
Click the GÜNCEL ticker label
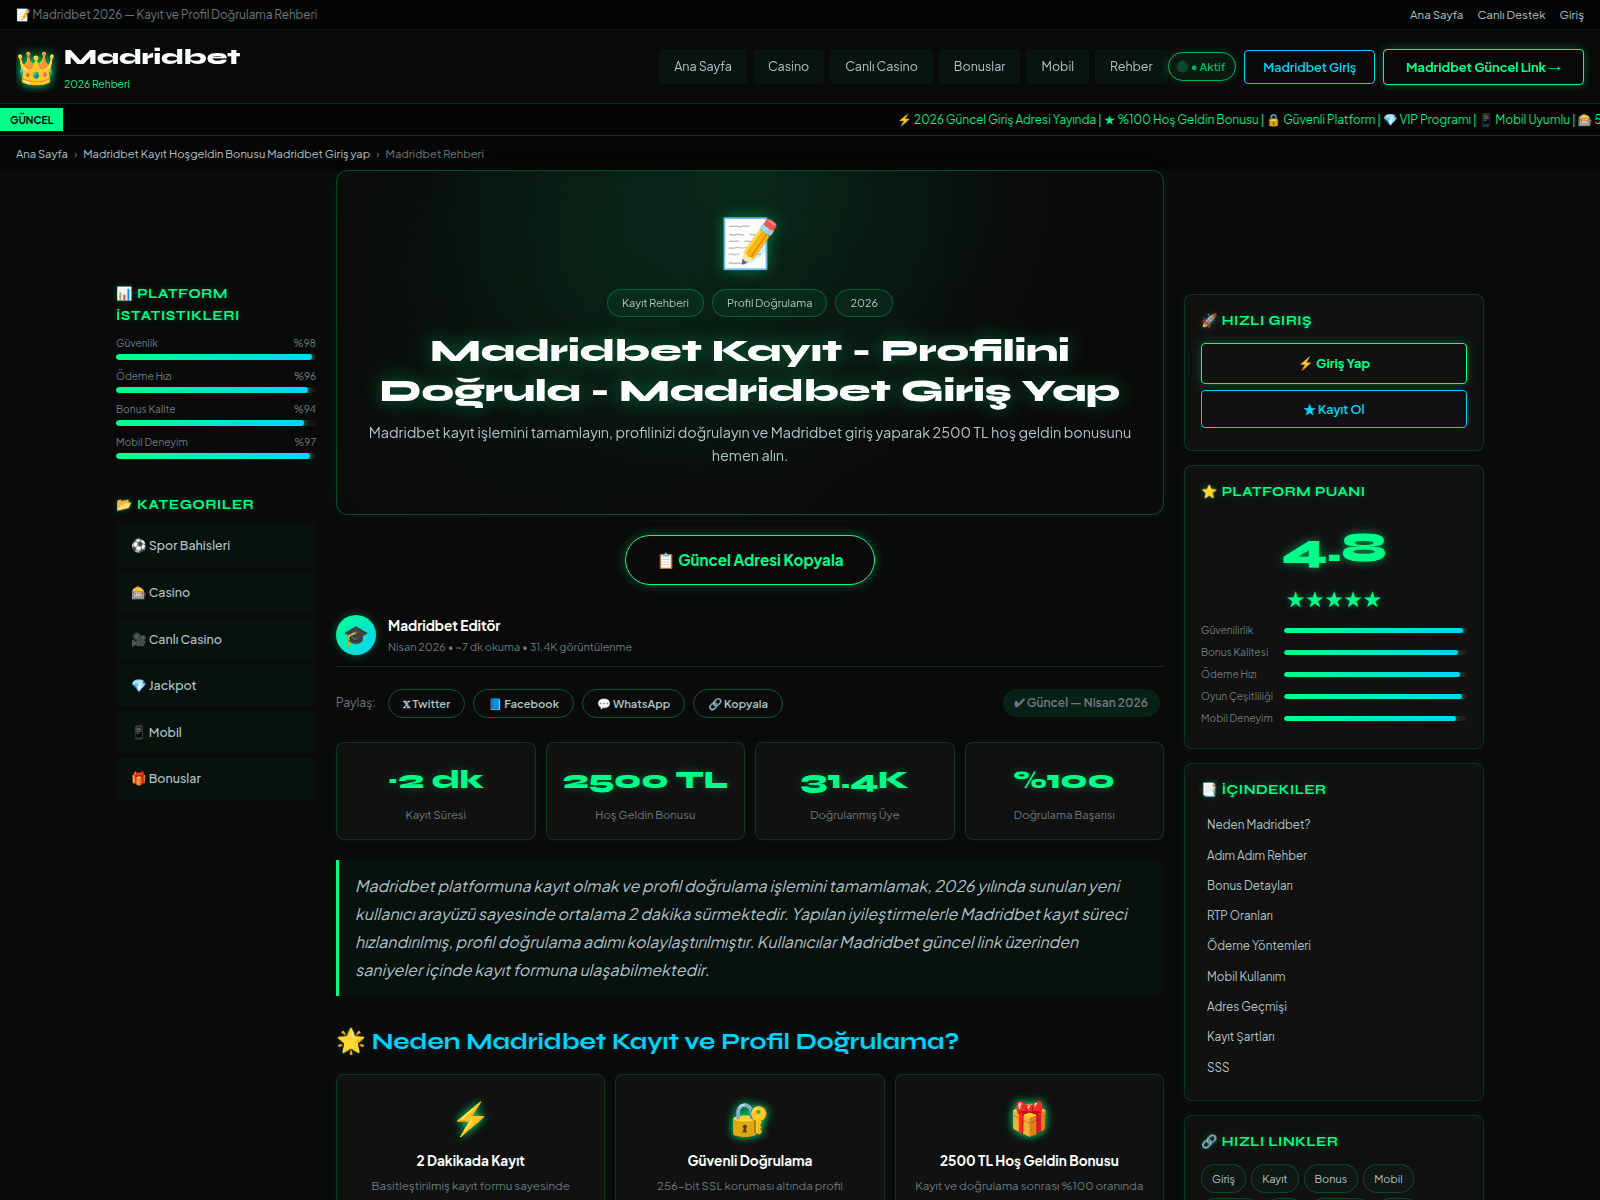click(31, 120)
